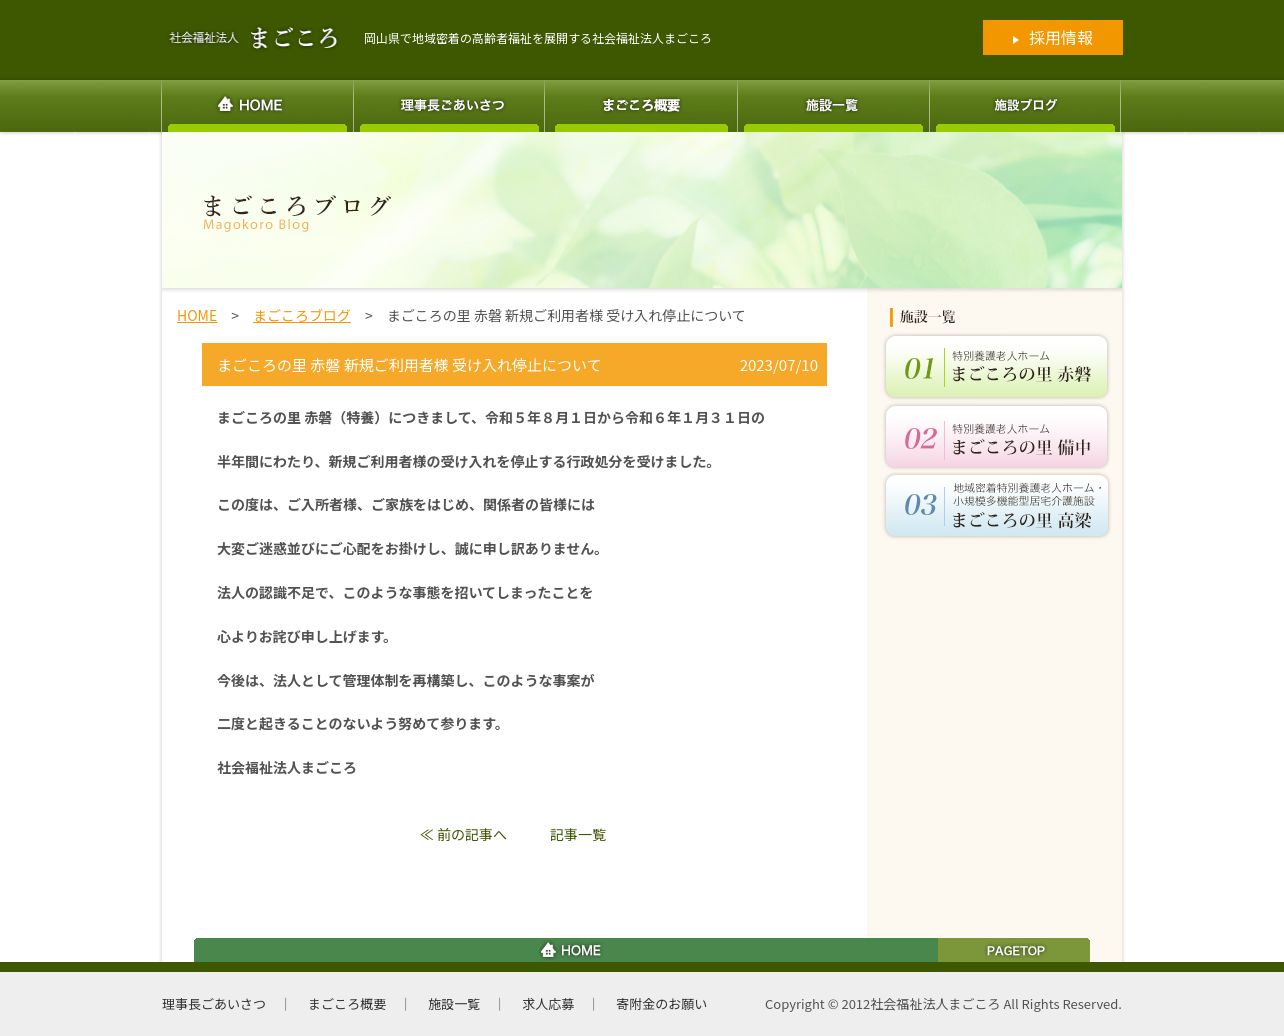1284x1036 pixels.
Task: Open まごころ概要 navigation tab
Action: click(641, 106)
